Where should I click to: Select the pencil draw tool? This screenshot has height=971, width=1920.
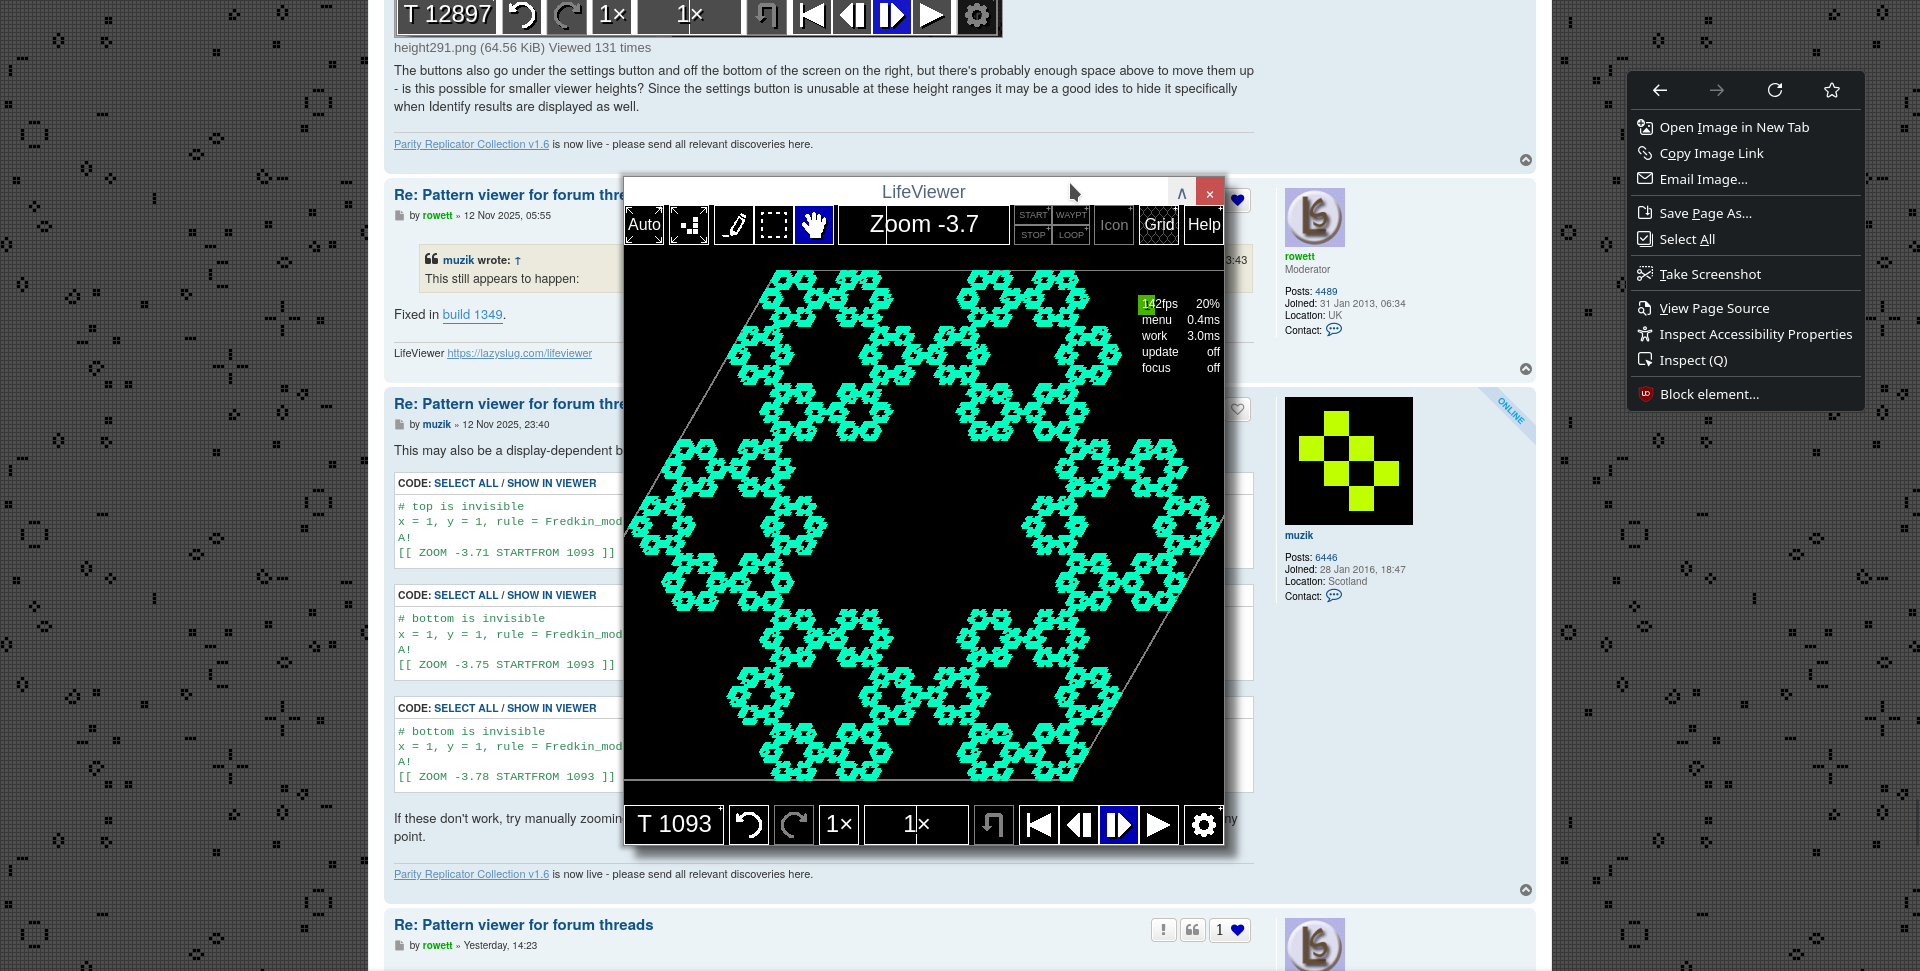click(x=734, y=225)
